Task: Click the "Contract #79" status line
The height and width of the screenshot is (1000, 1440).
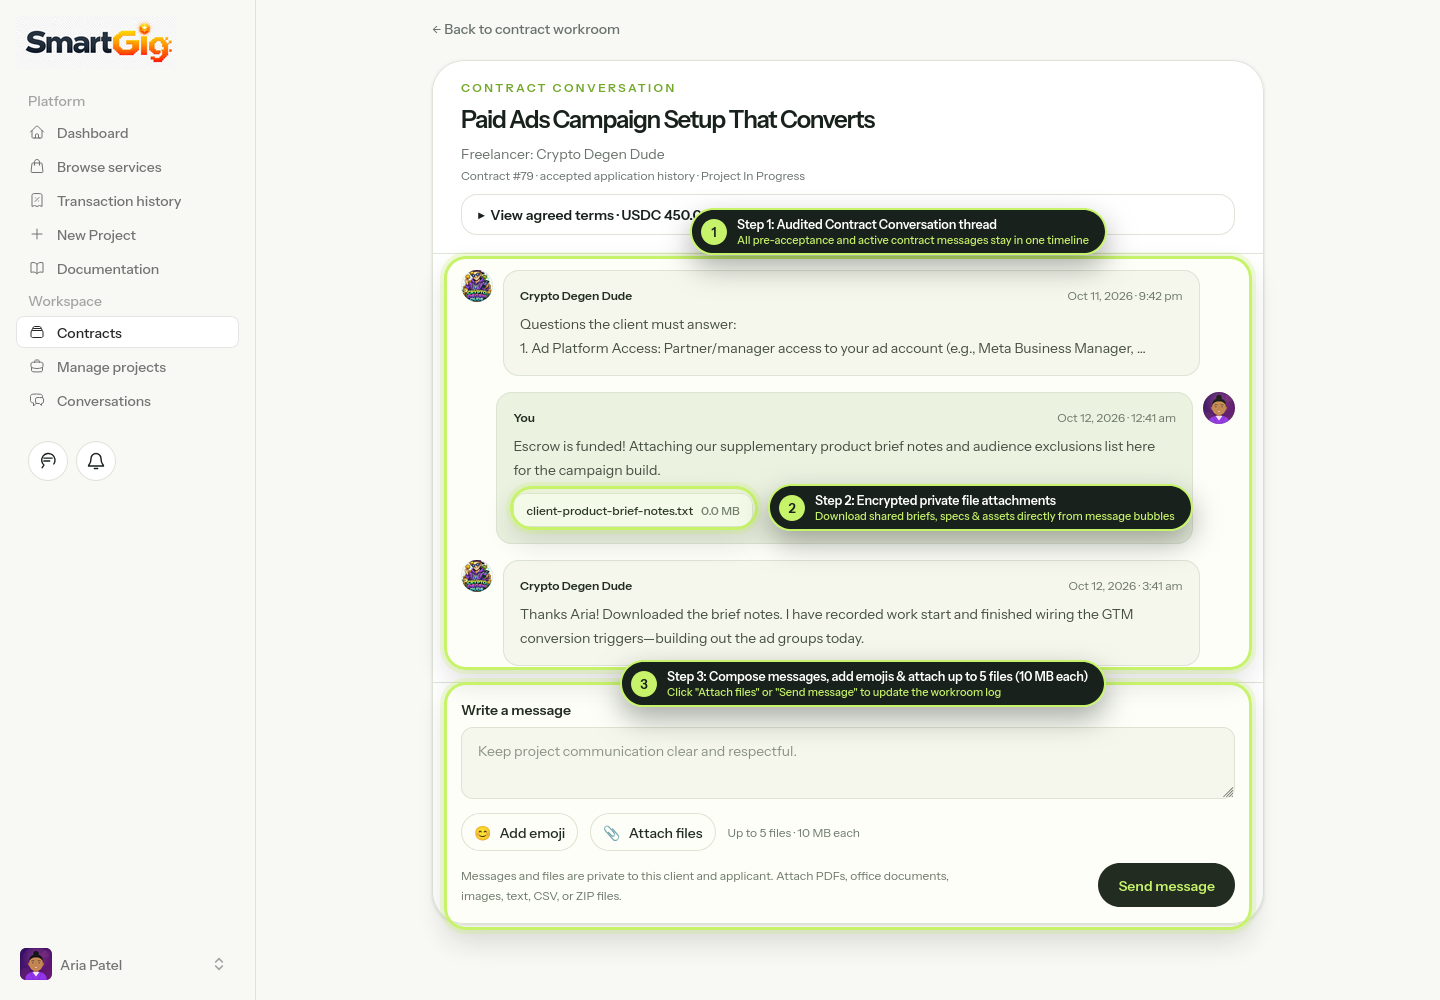Action: (x=633, y=176)
